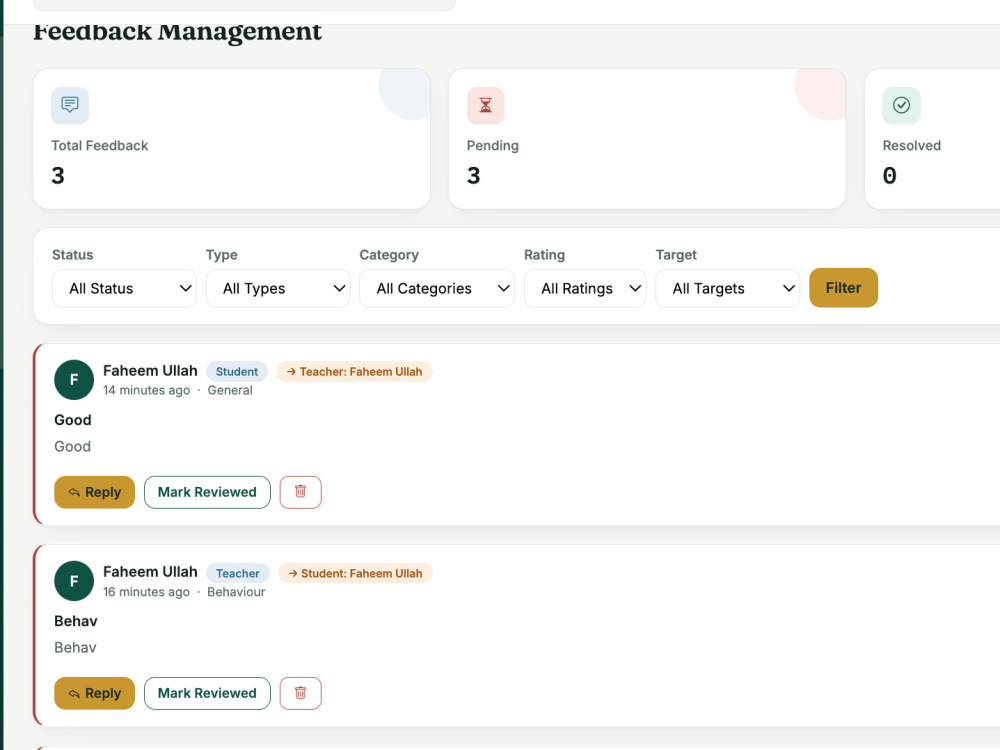Delete the Good feedback via trash icon

click(x=300, y=492)
